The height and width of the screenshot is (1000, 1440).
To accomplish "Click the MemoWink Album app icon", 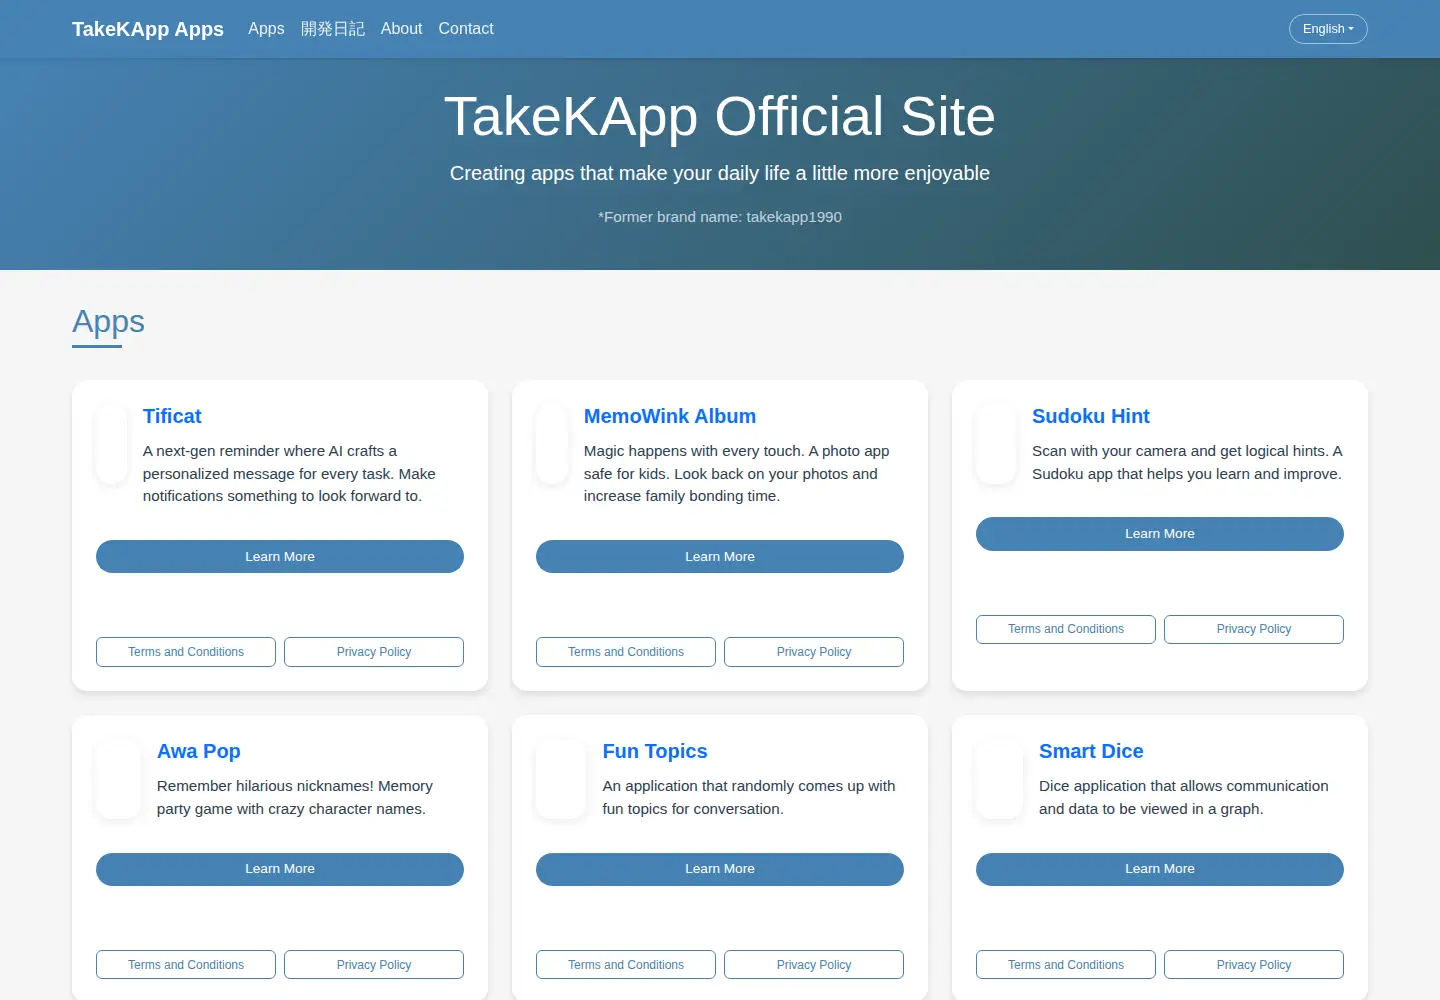I will pyautogui.click(x=553, y=445).
